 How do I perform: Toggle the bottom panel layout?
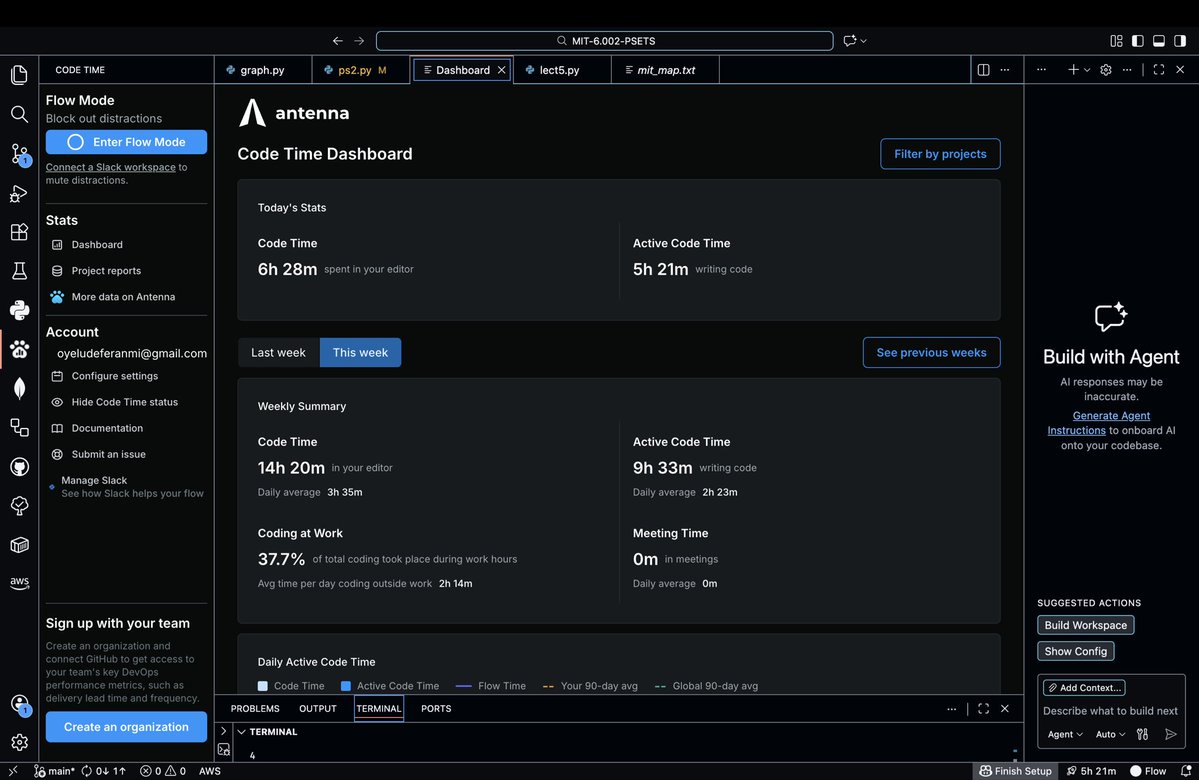tap(1159, 41)
